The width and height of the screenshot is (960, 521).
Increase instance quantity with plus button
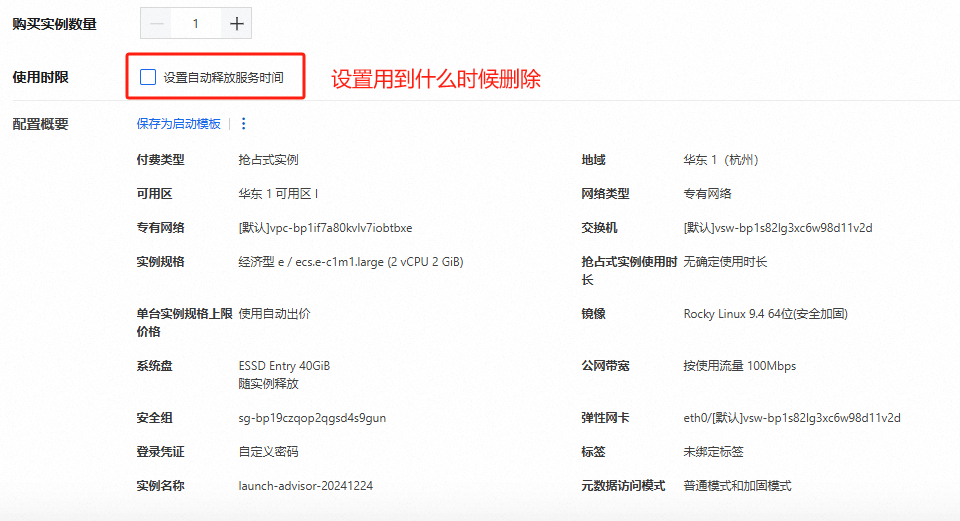coord(236,24)
